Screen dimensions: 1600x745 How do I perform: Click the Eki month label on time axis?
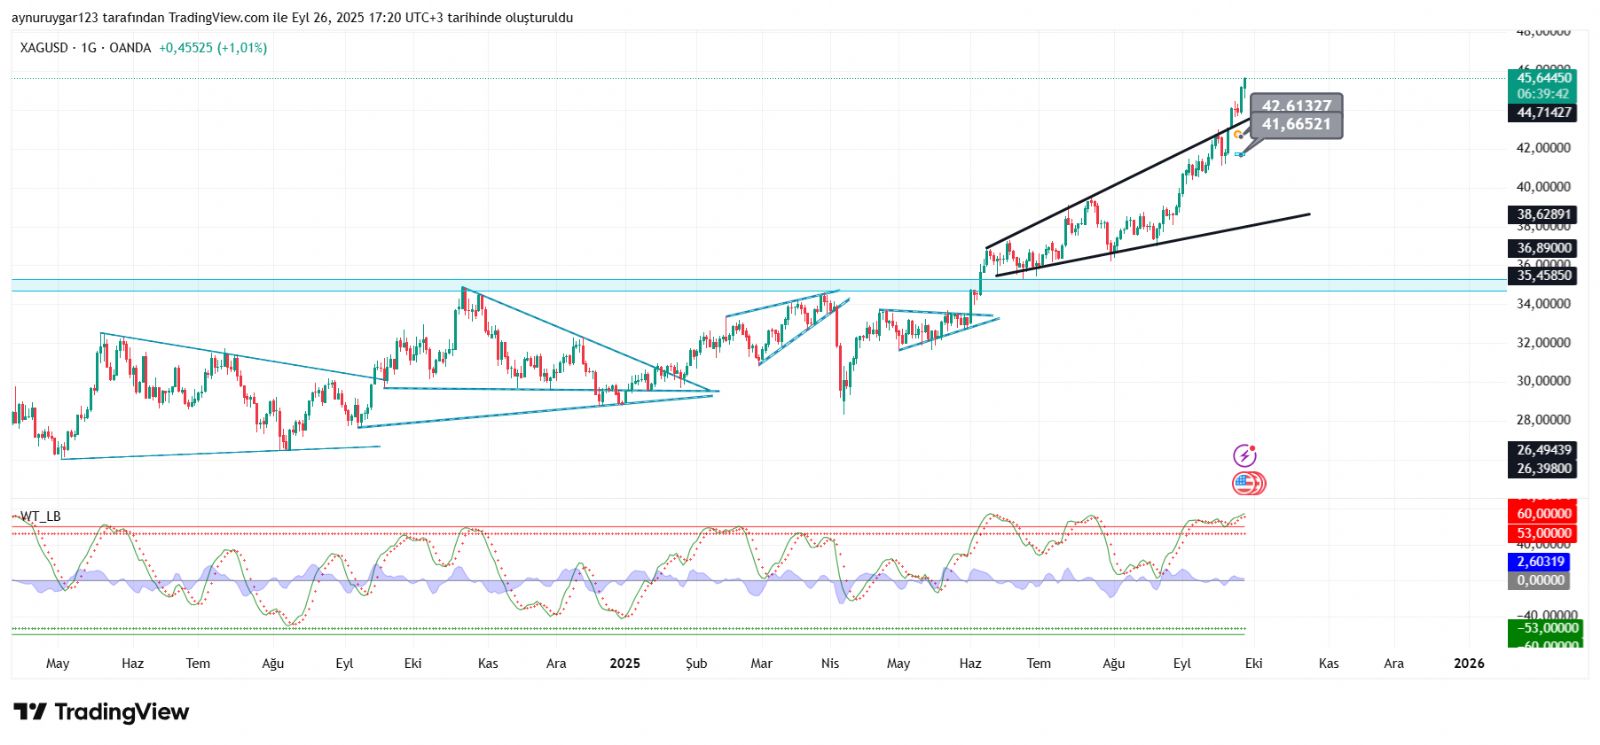click(1253, 663)
